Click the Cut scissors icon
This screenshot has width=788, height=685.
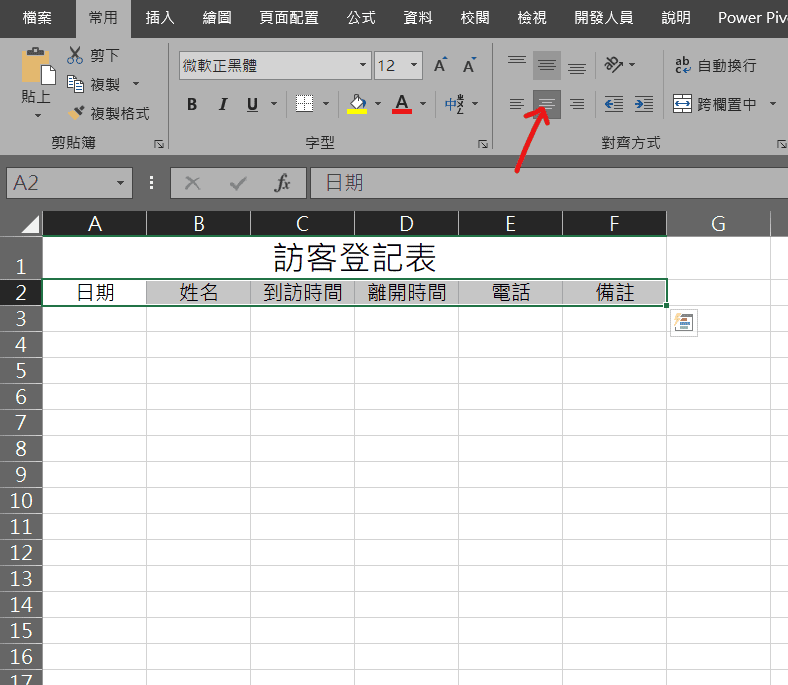(75, 55)
